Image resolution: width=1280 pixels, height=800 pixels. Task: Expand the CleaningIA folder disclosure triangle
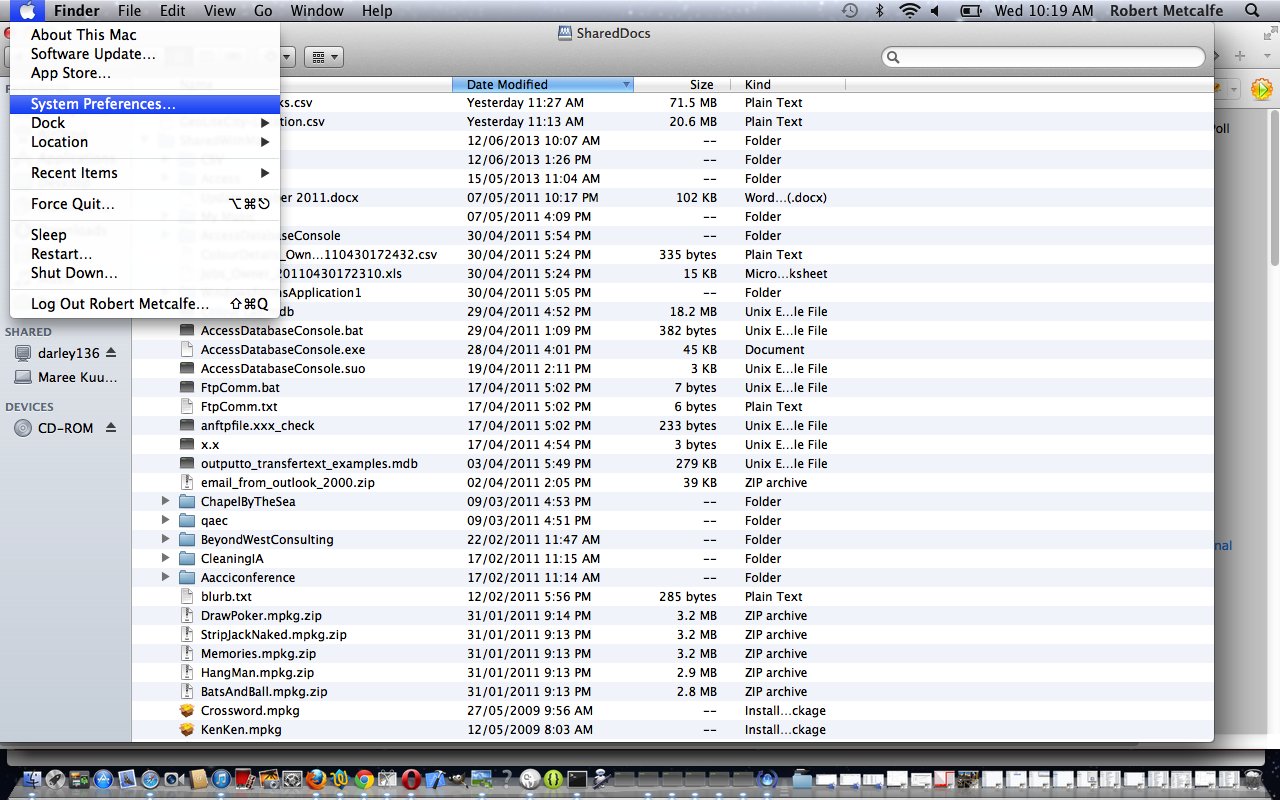[166, 558]
